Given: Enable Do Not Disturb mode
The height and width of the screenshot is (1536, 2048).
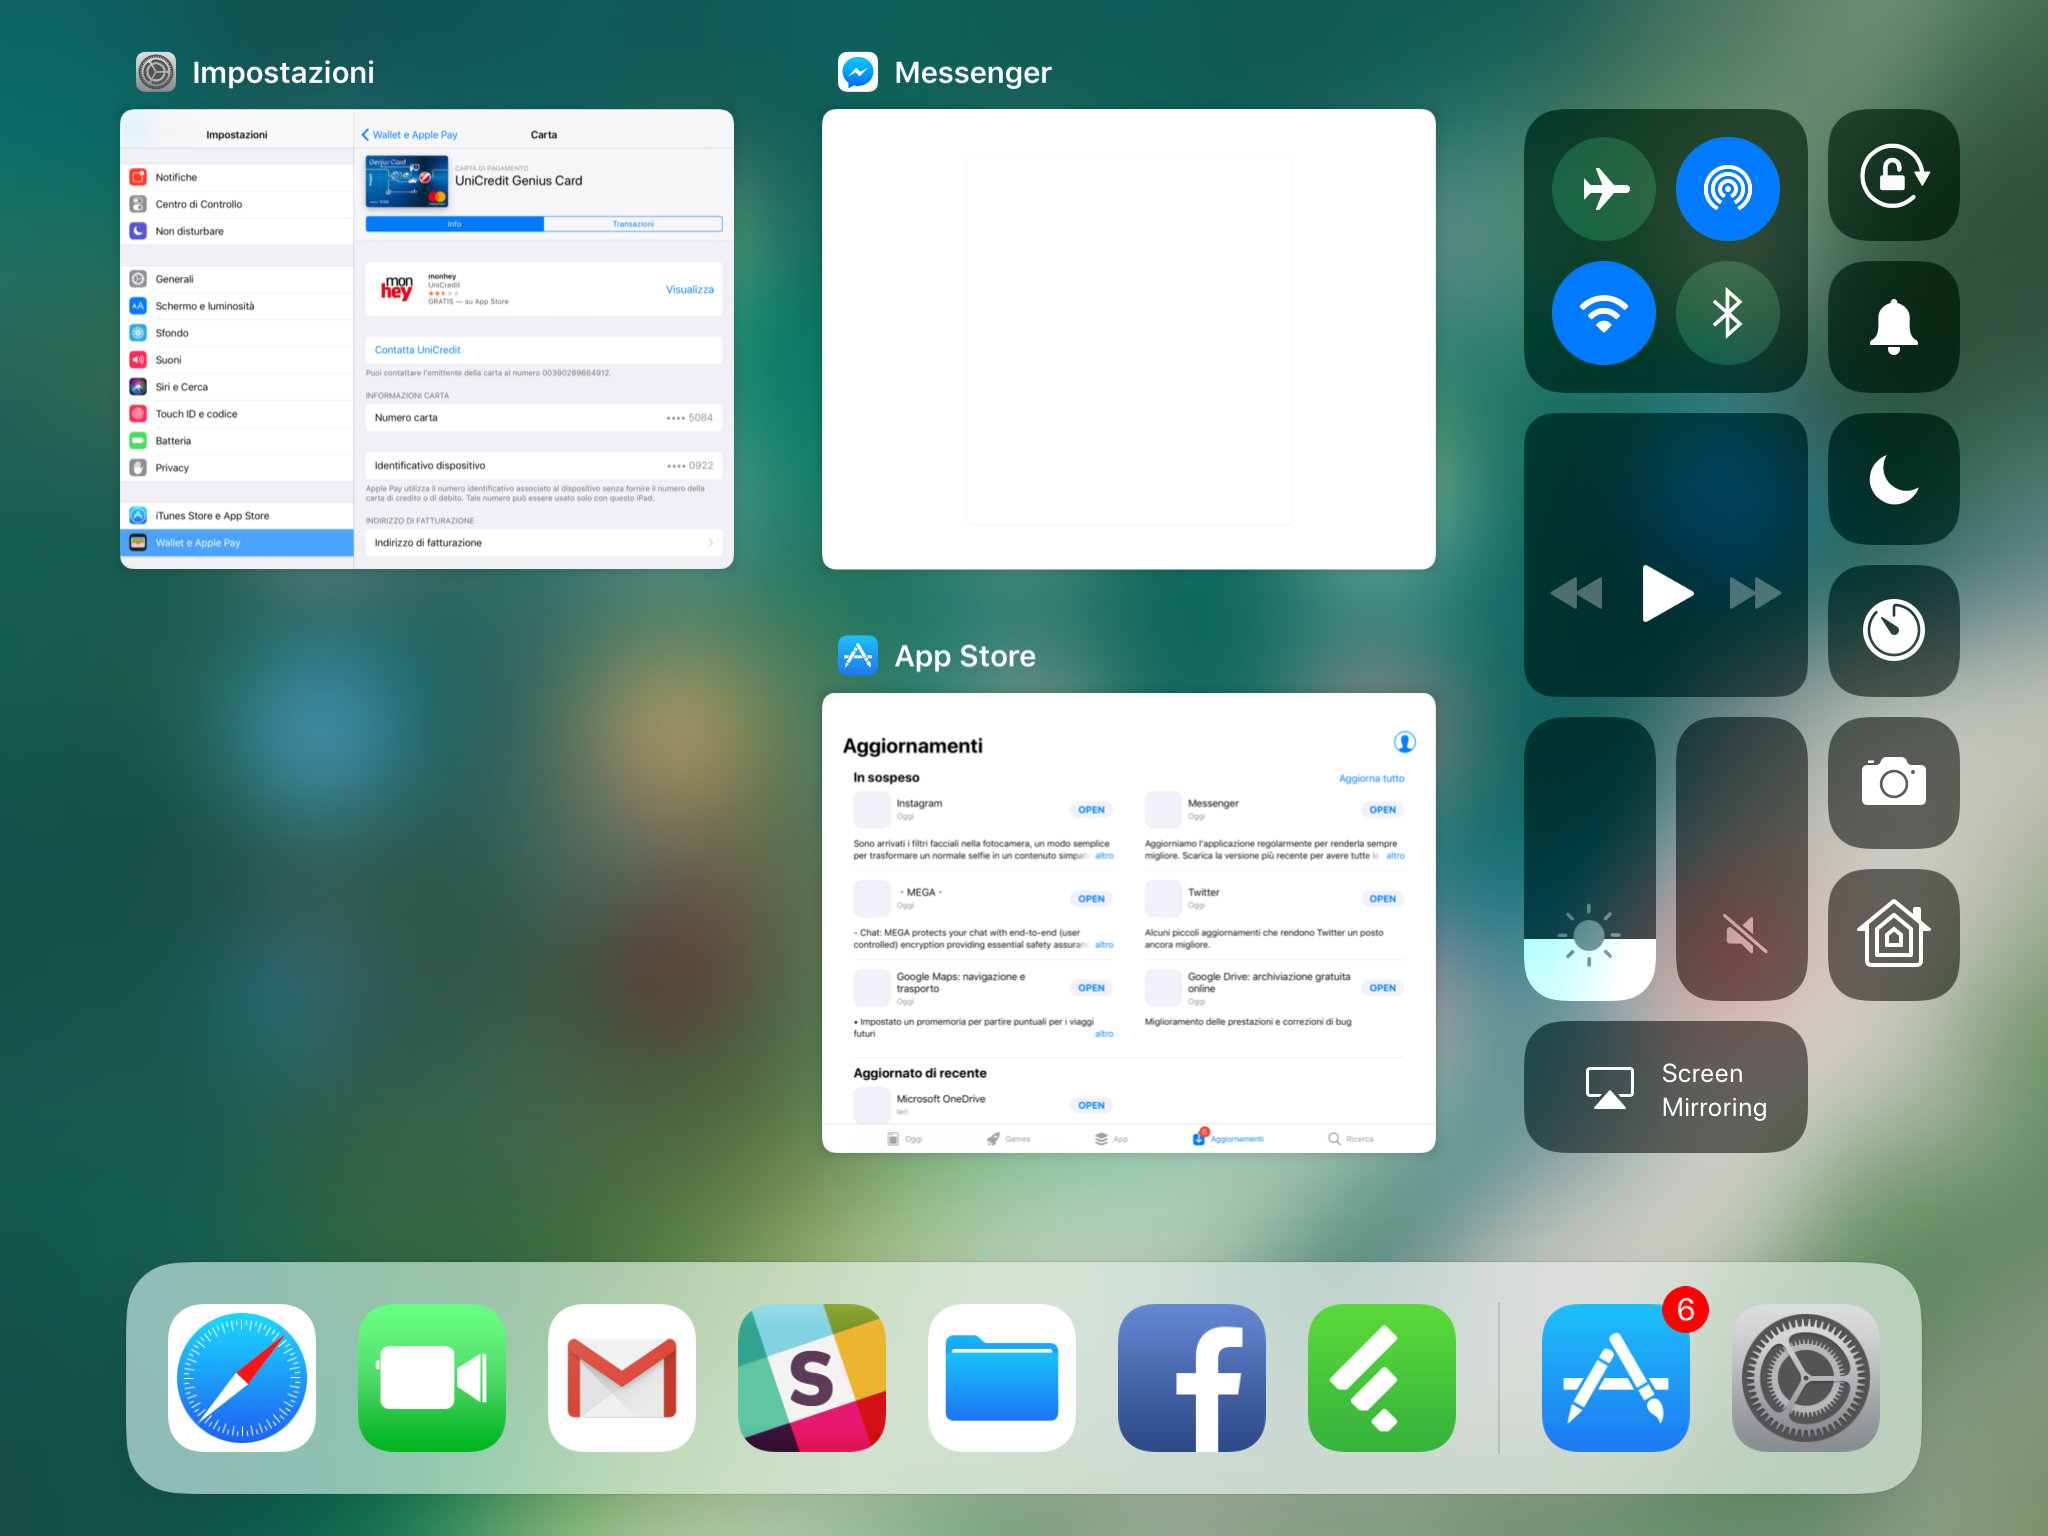Looking at the screenshot, I should pos(1893,480).
